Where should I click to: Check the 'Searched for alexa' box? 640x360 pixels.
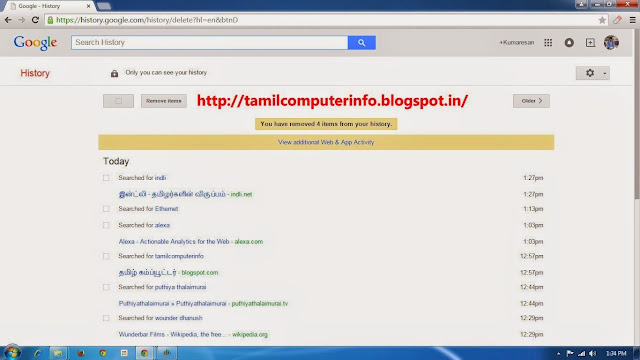tap(106, 225)
